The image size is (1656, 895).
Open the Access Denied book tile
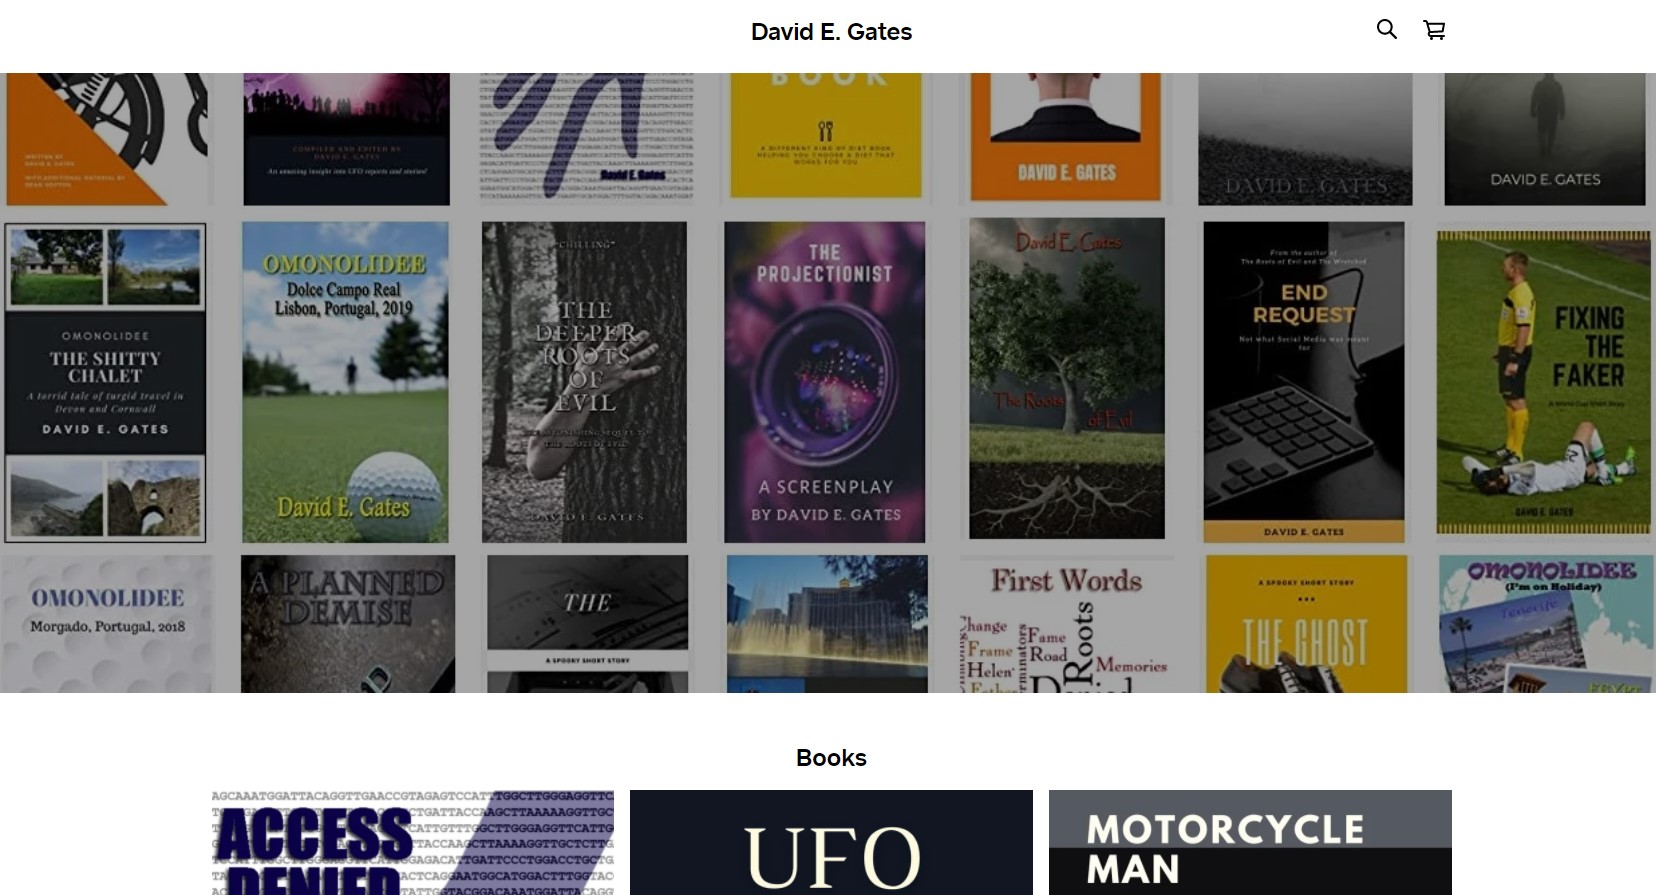[413, 842]
